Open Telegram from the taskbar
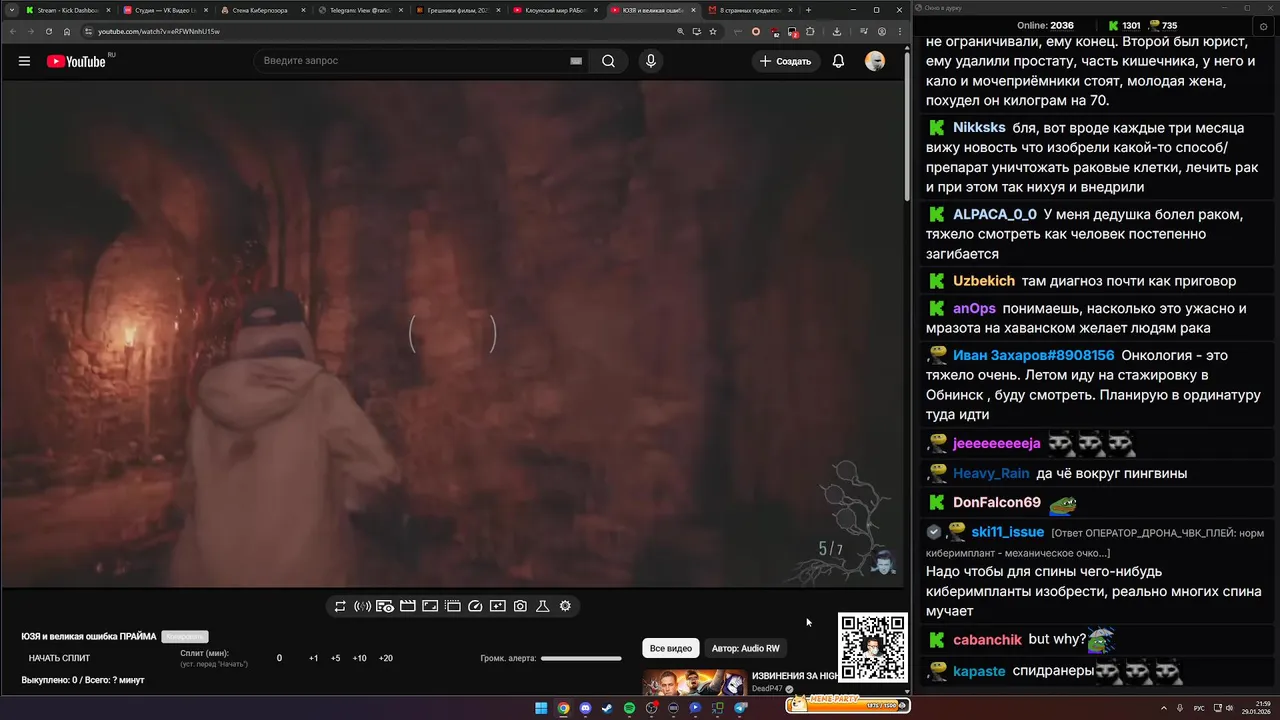 click(741, 708)
